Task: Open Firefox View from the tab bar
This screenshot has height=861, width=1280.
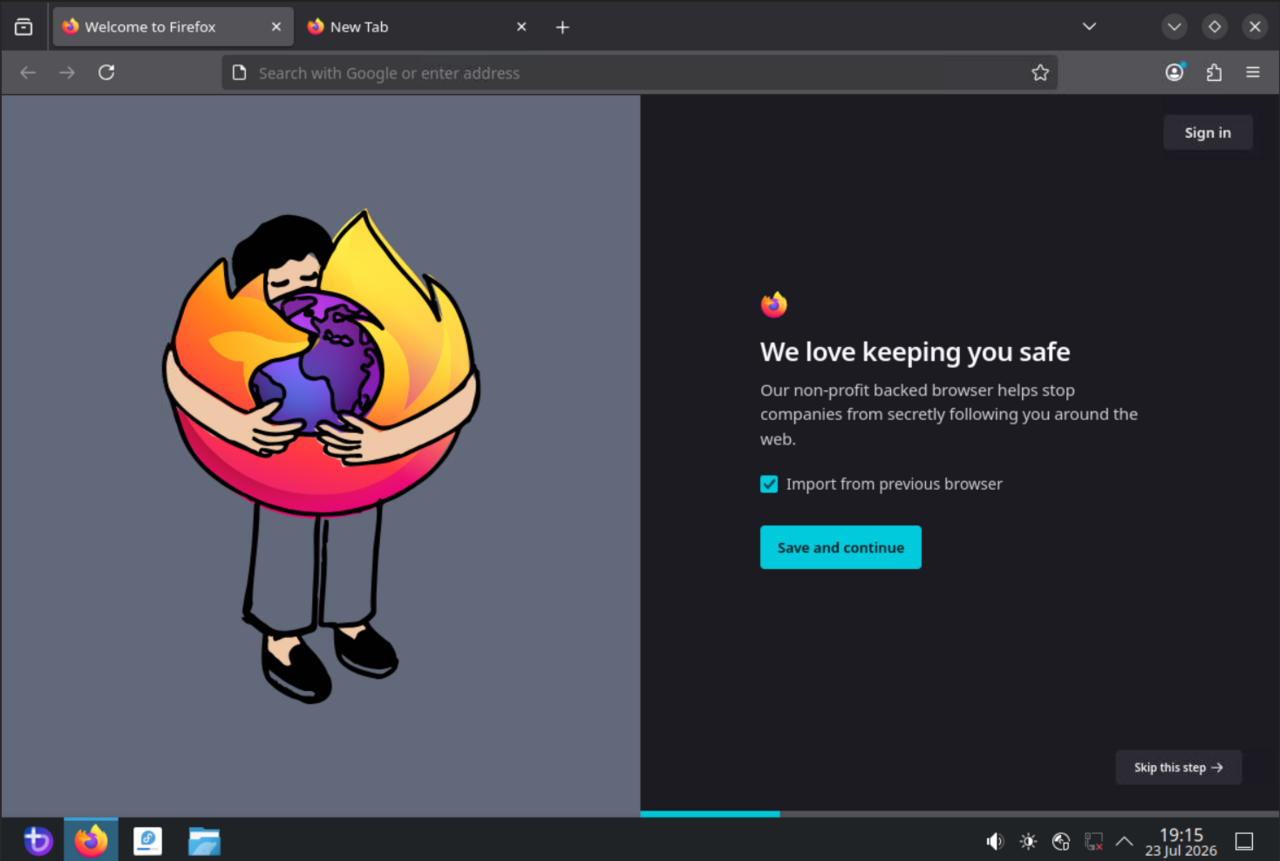Action: 23,27
